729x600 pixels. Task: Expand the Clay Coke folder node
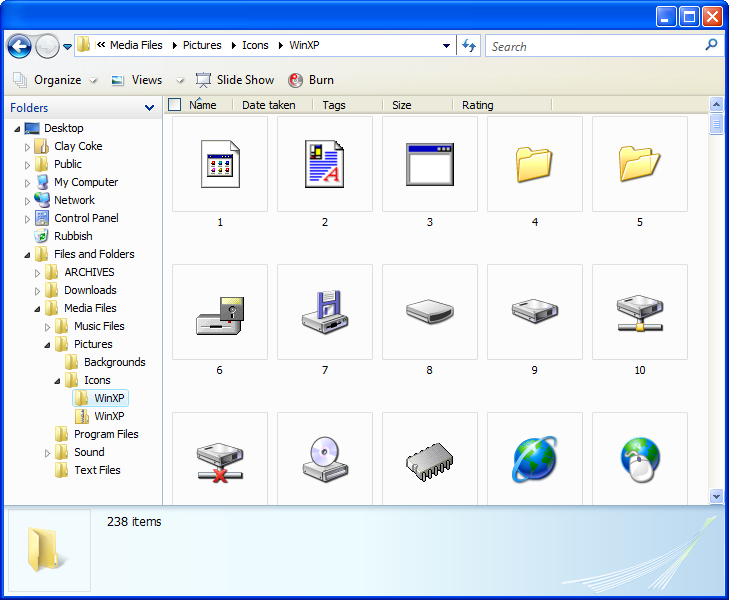(27, 147)
